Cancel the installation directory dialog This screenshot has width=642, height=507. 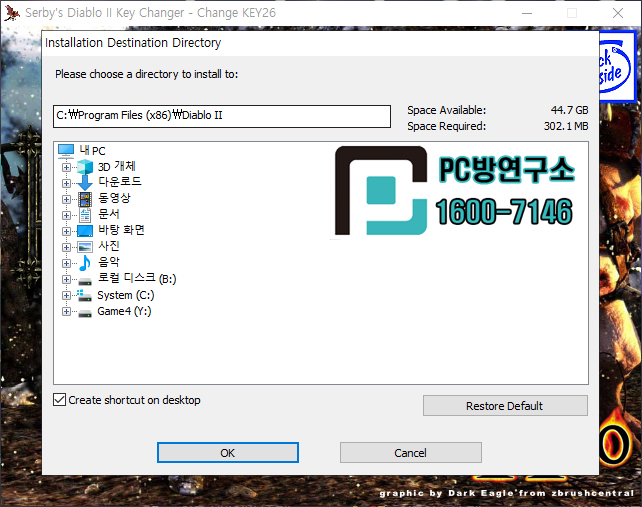pyautogui.click(x=411, y=453)
